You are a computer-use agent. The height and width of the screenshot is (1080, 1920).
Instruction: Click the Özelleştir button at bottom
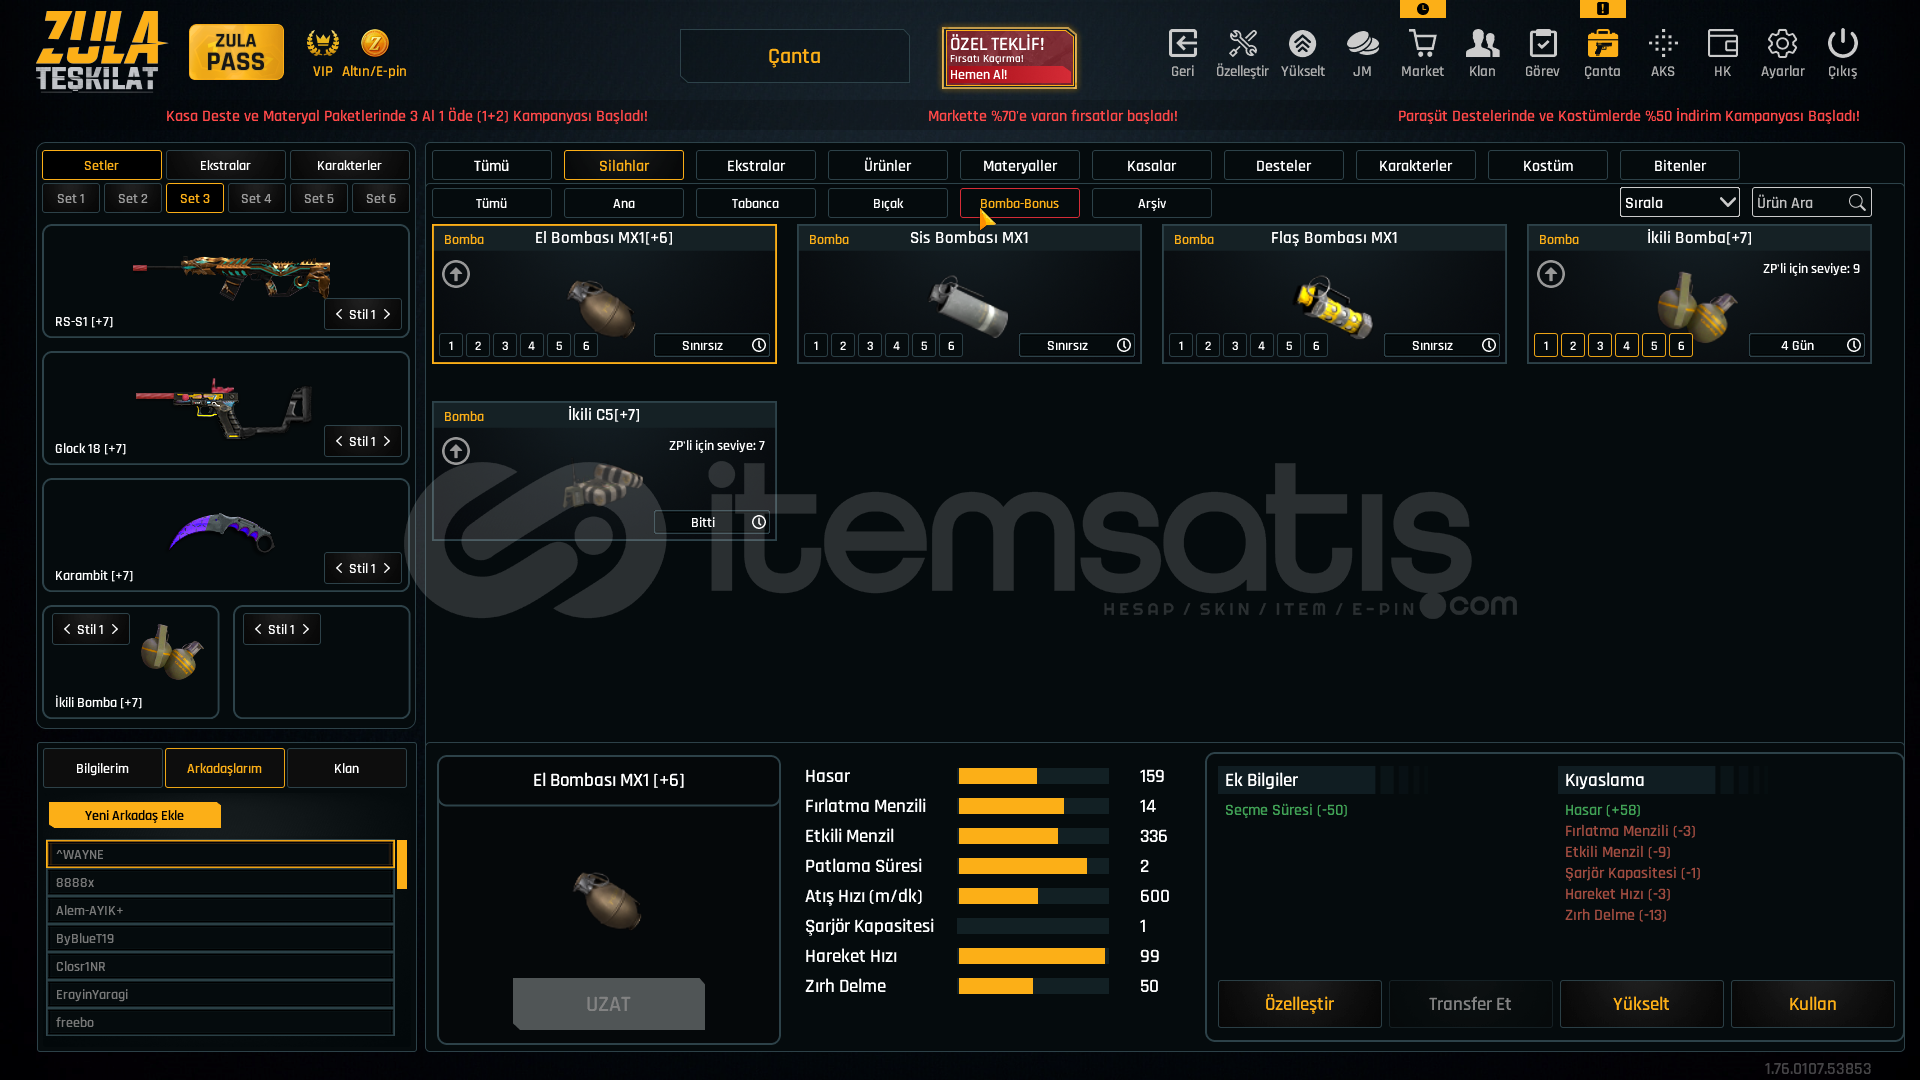pos(1300,1004)
